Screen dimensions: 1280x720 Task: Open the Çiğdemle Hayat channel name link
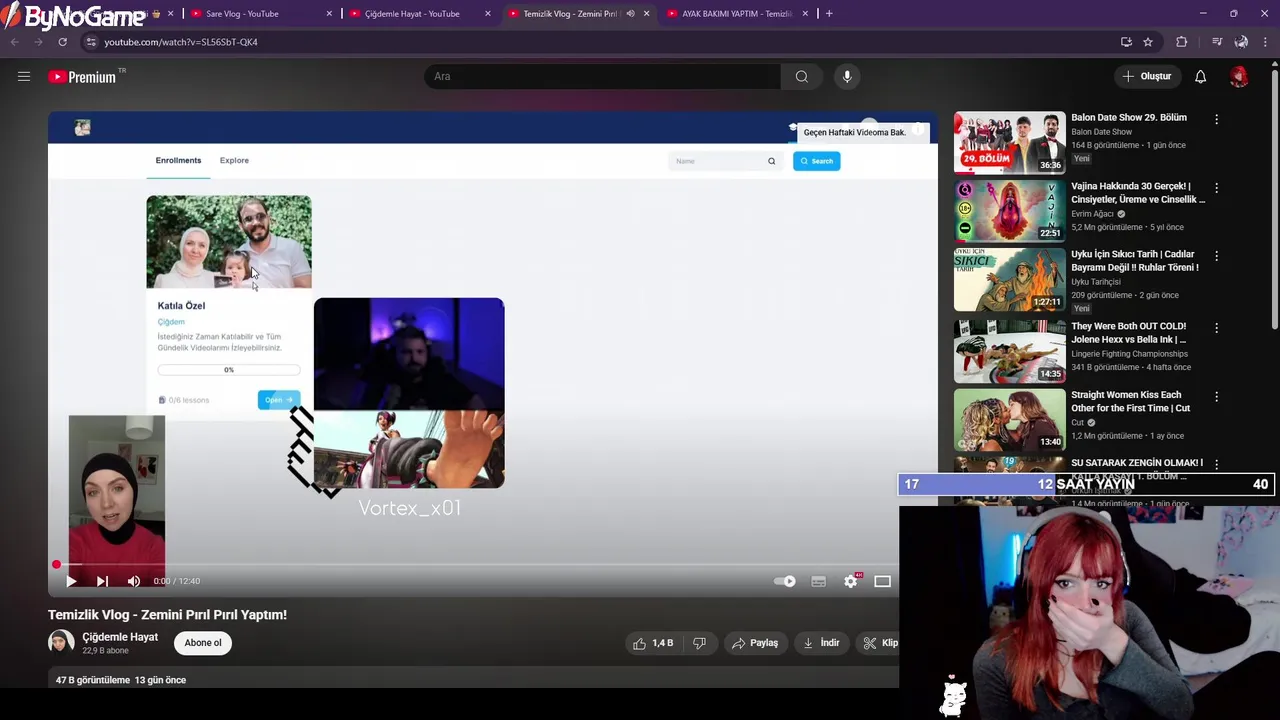tap(120, 637)
